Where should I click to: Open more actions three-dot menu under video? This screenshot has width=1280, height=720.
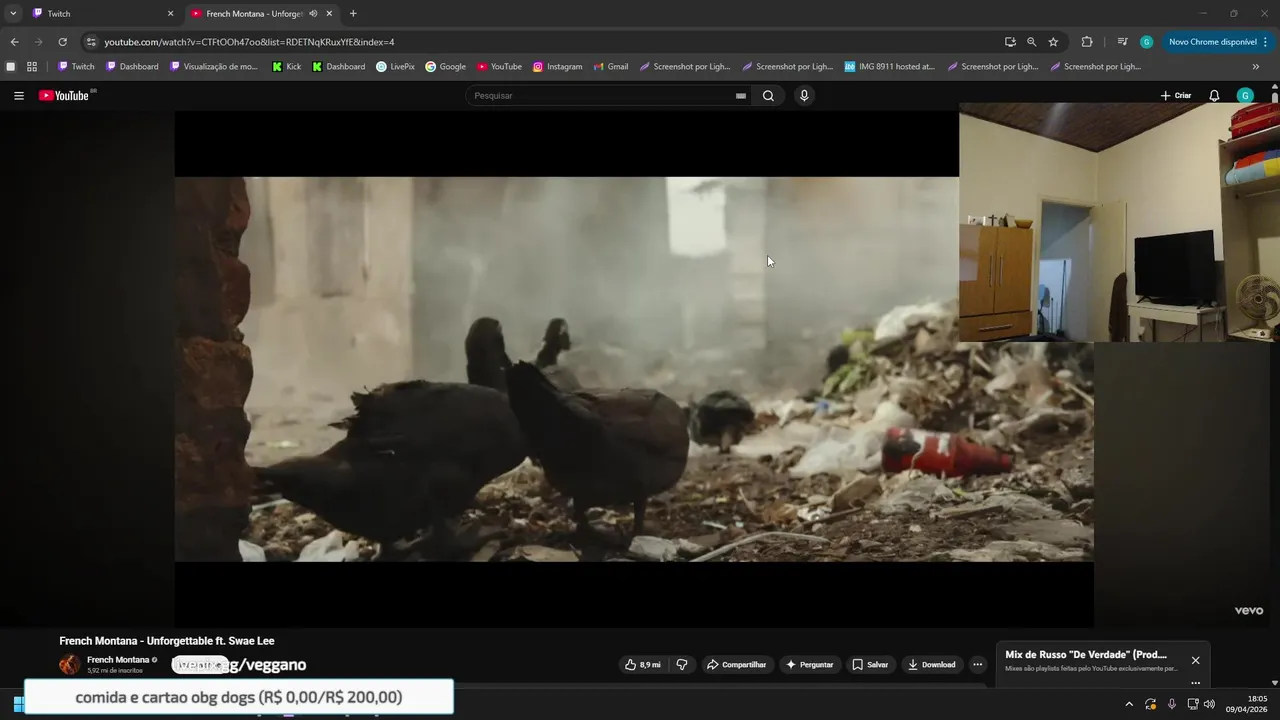(978, 665)
